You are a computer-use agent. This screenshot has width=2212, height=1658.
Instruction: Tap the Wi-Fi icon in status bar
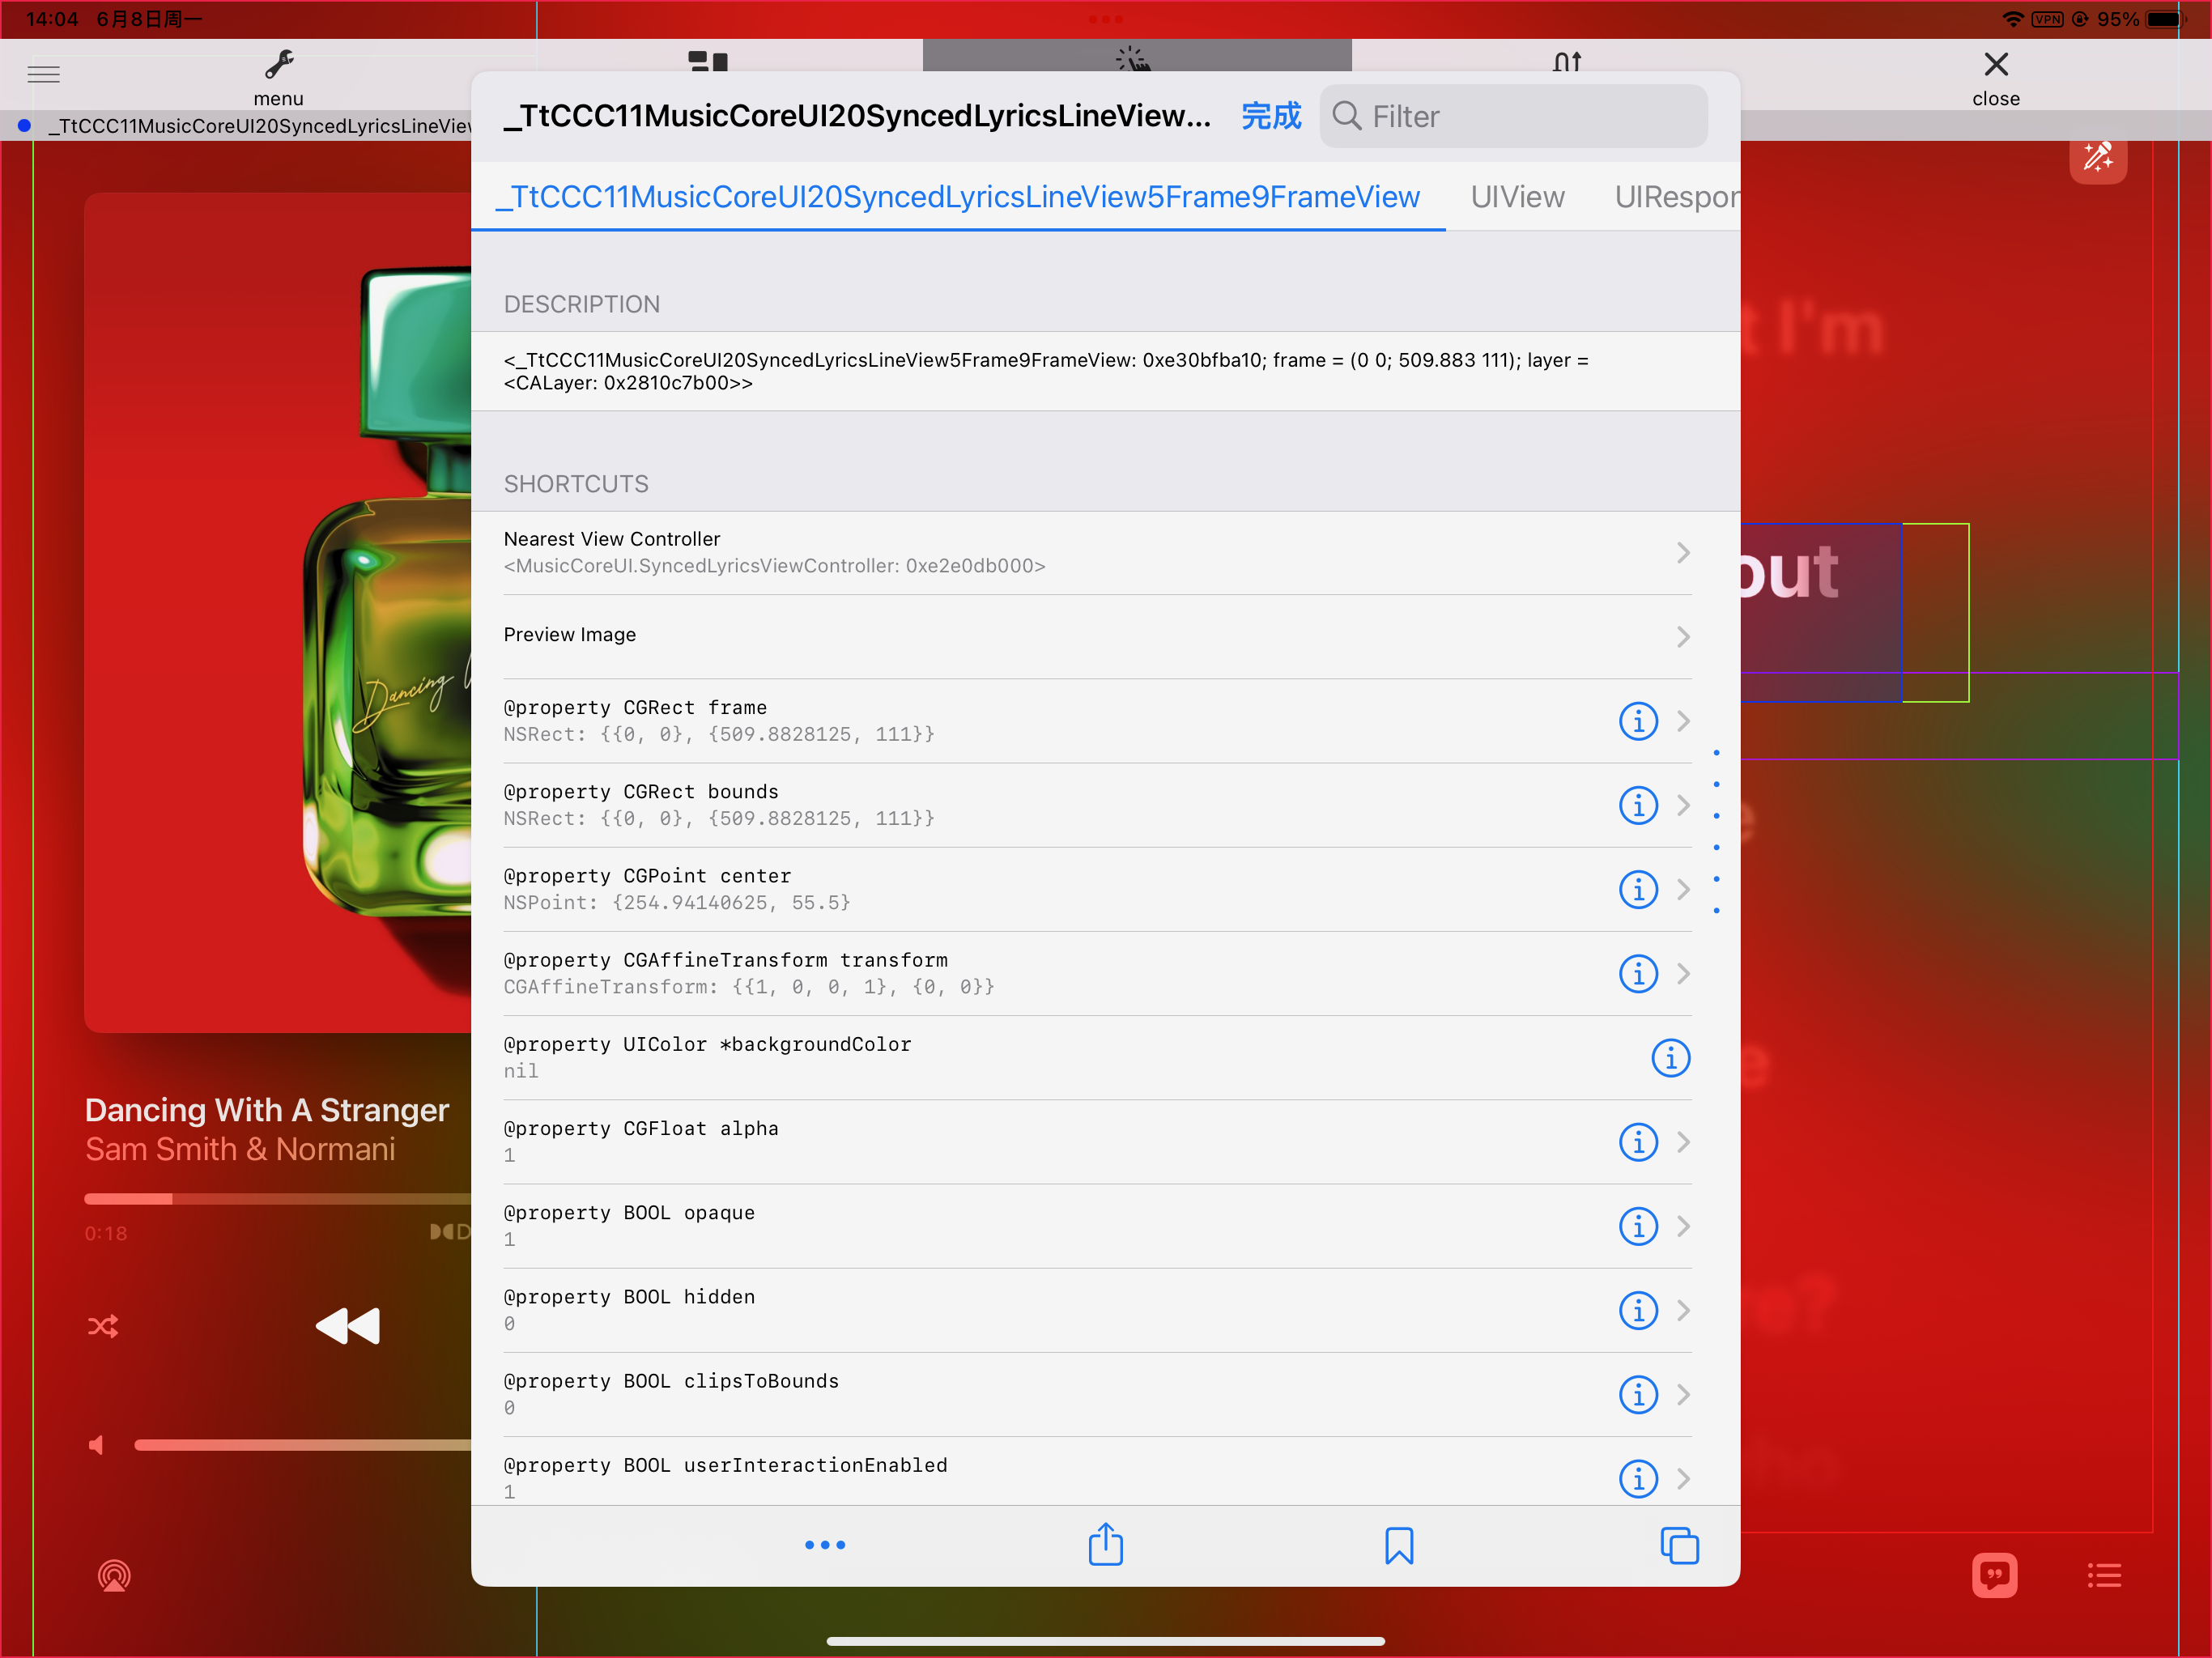pos(2012,19)
